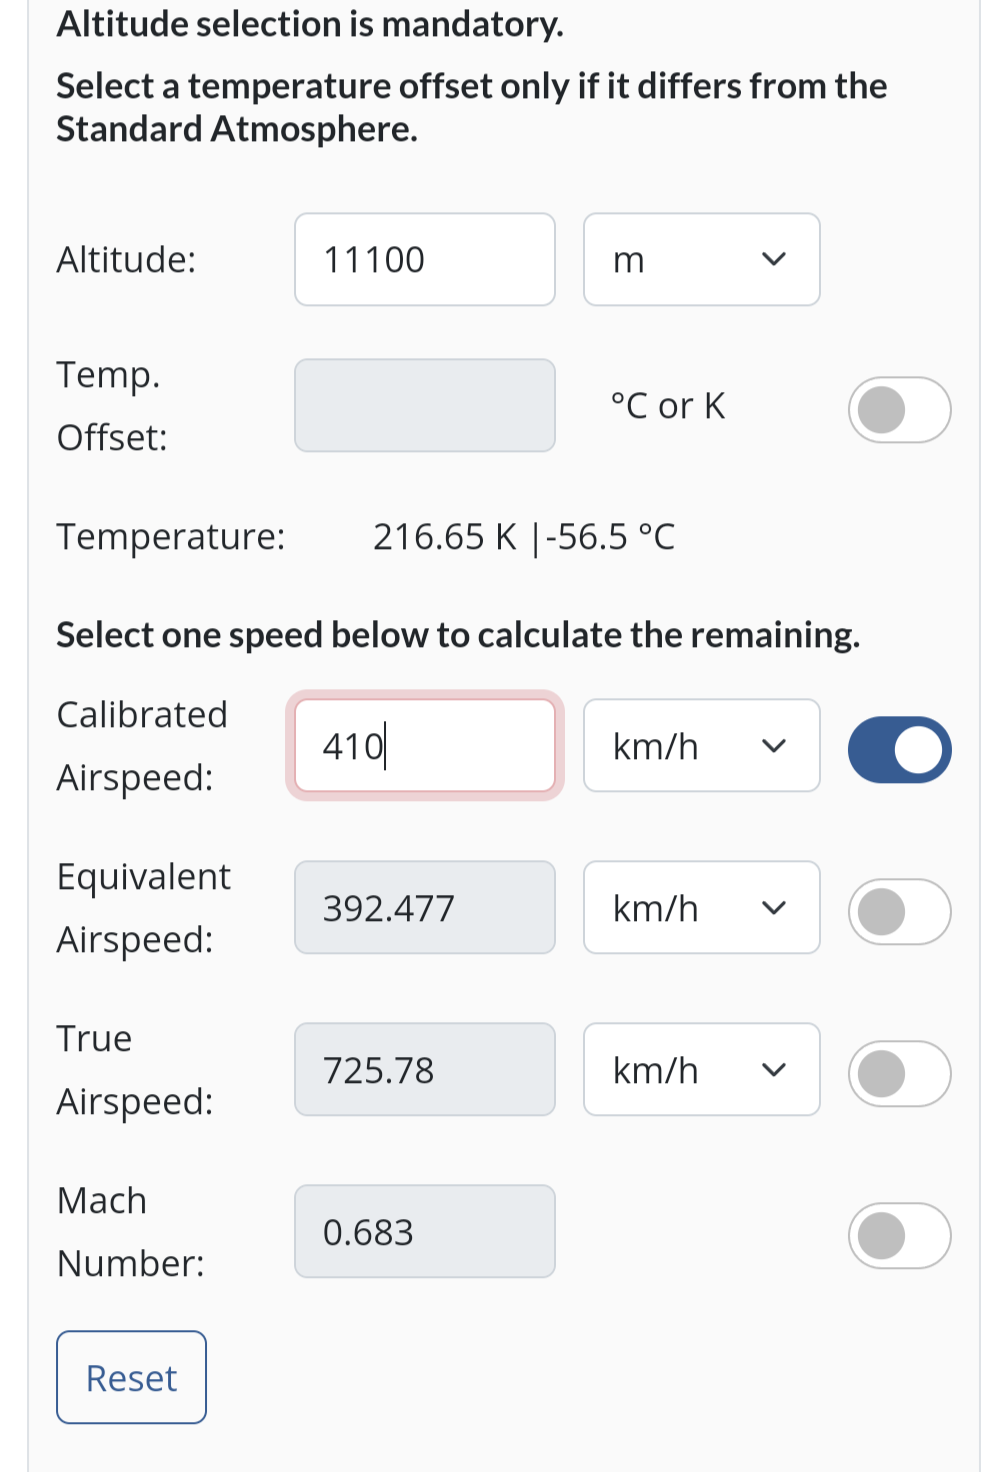Click the Reset button

click(131, 1377)
